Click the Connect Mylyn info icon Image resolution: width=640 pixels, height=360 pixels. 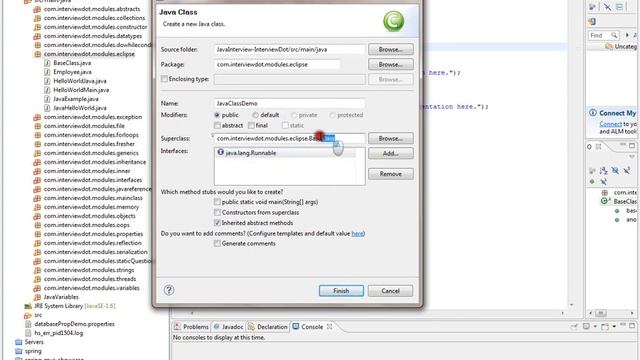pyautogui.click(x=593, y=113)
